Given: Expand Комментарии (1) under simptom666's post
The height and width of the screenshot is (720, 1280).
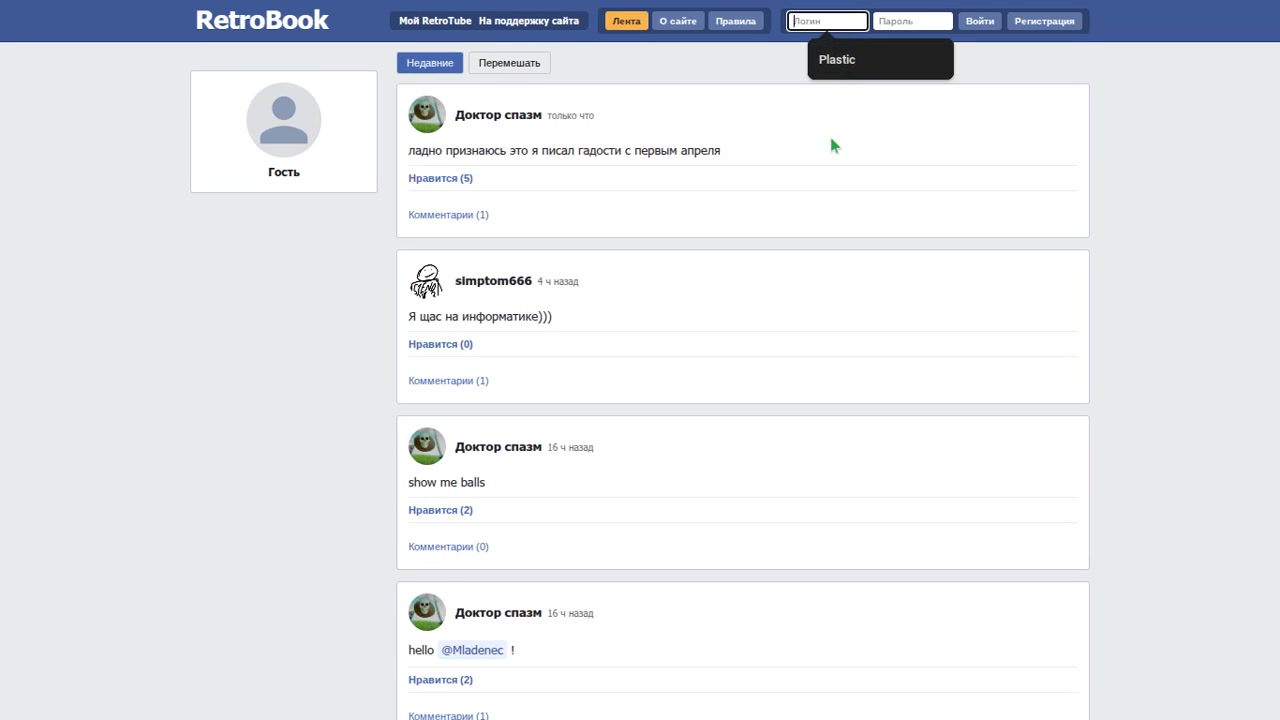Looking at the screenshot, I should pyautogui.click(x=448, y=381).
